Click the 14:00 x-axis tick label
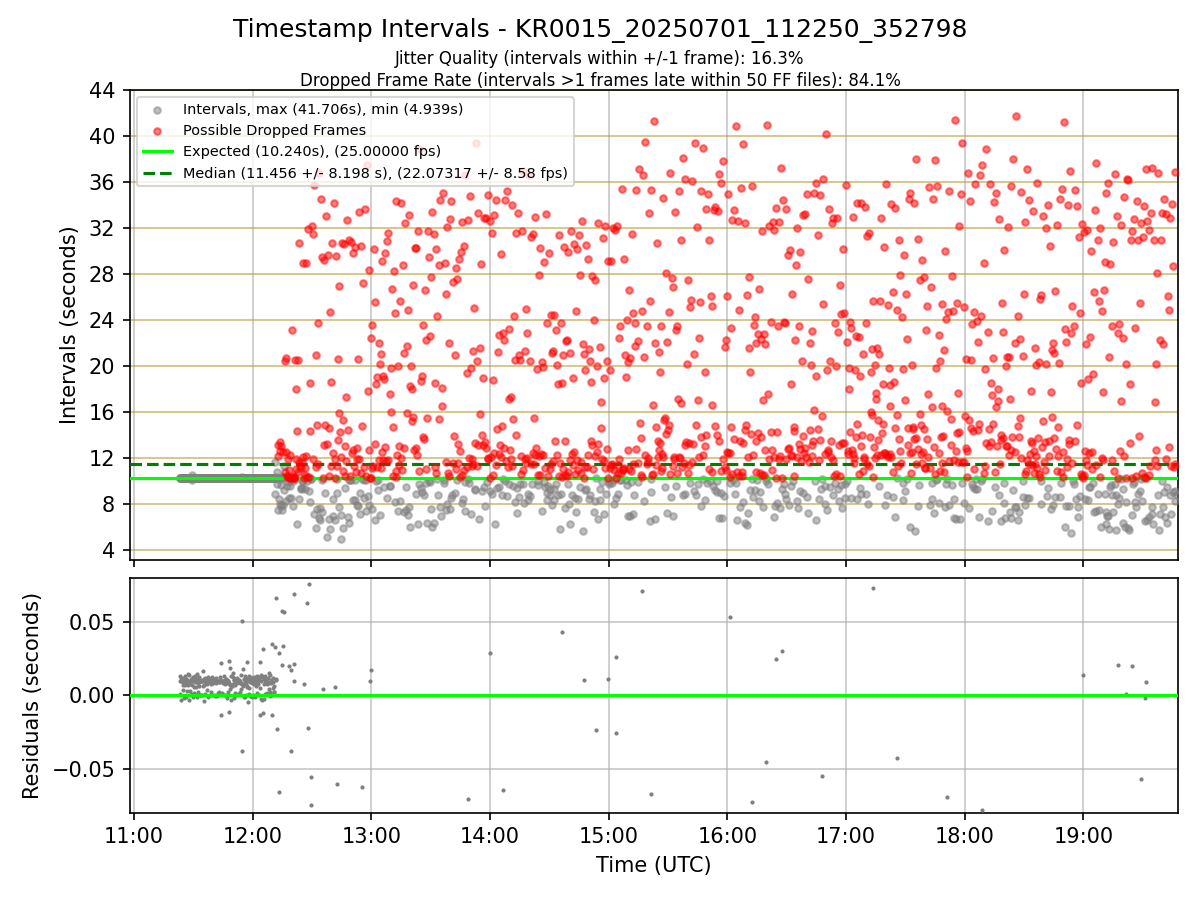This screenshot has width=1200, height=900. tap(489, 835)
